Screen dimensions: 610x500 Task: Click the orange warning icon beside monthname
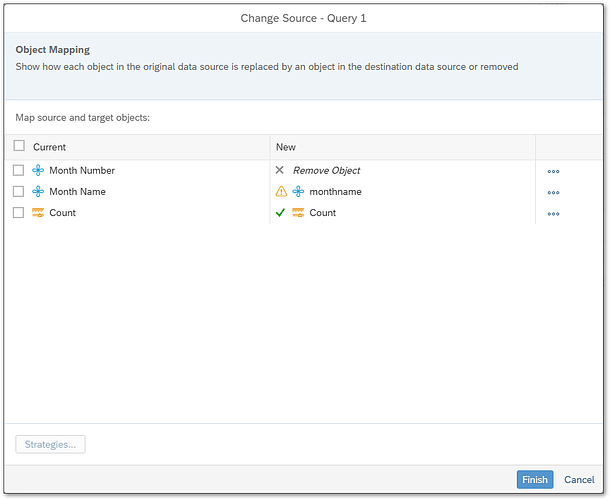[281, 191]
